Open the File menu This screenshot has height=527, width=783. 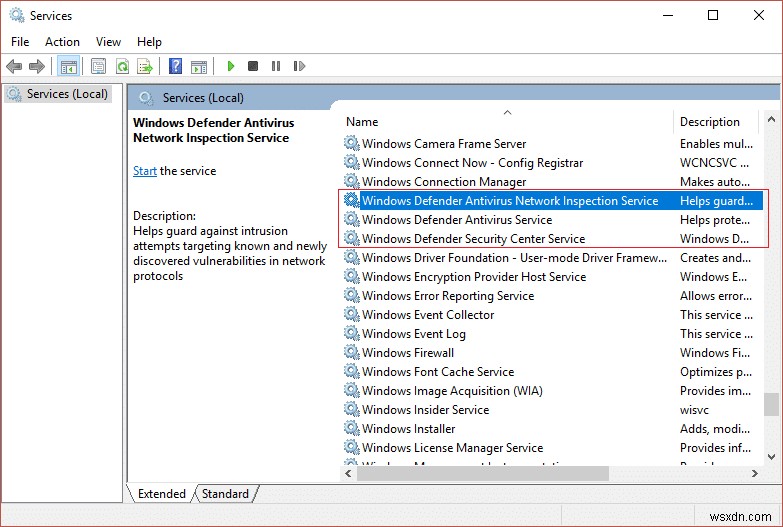[20, 42]
